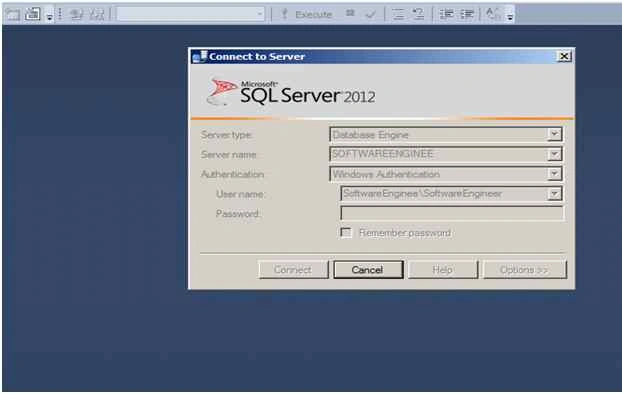622x394 pixels.
Task: Expand the User name dropdown
Action: click(x=555, y=194)
